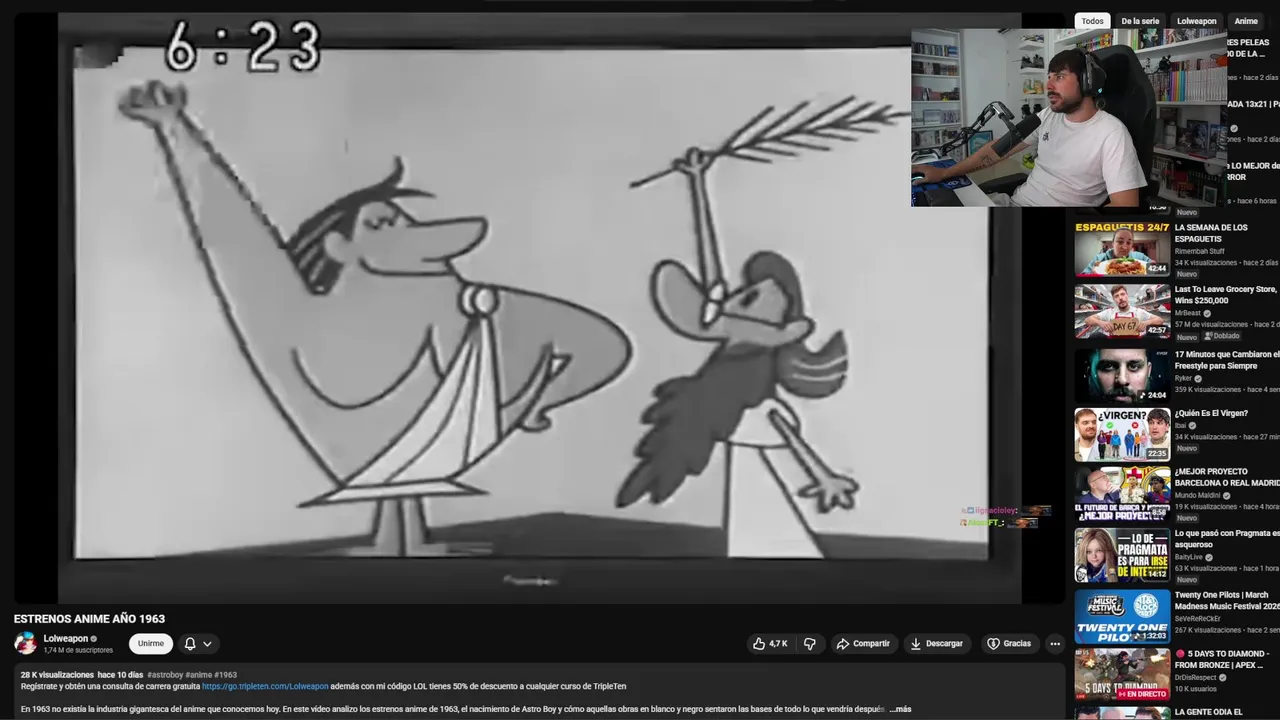Open Twenty One Pilots Music Festival thumbnail
1280x720 pixels.
[1122, 617]
